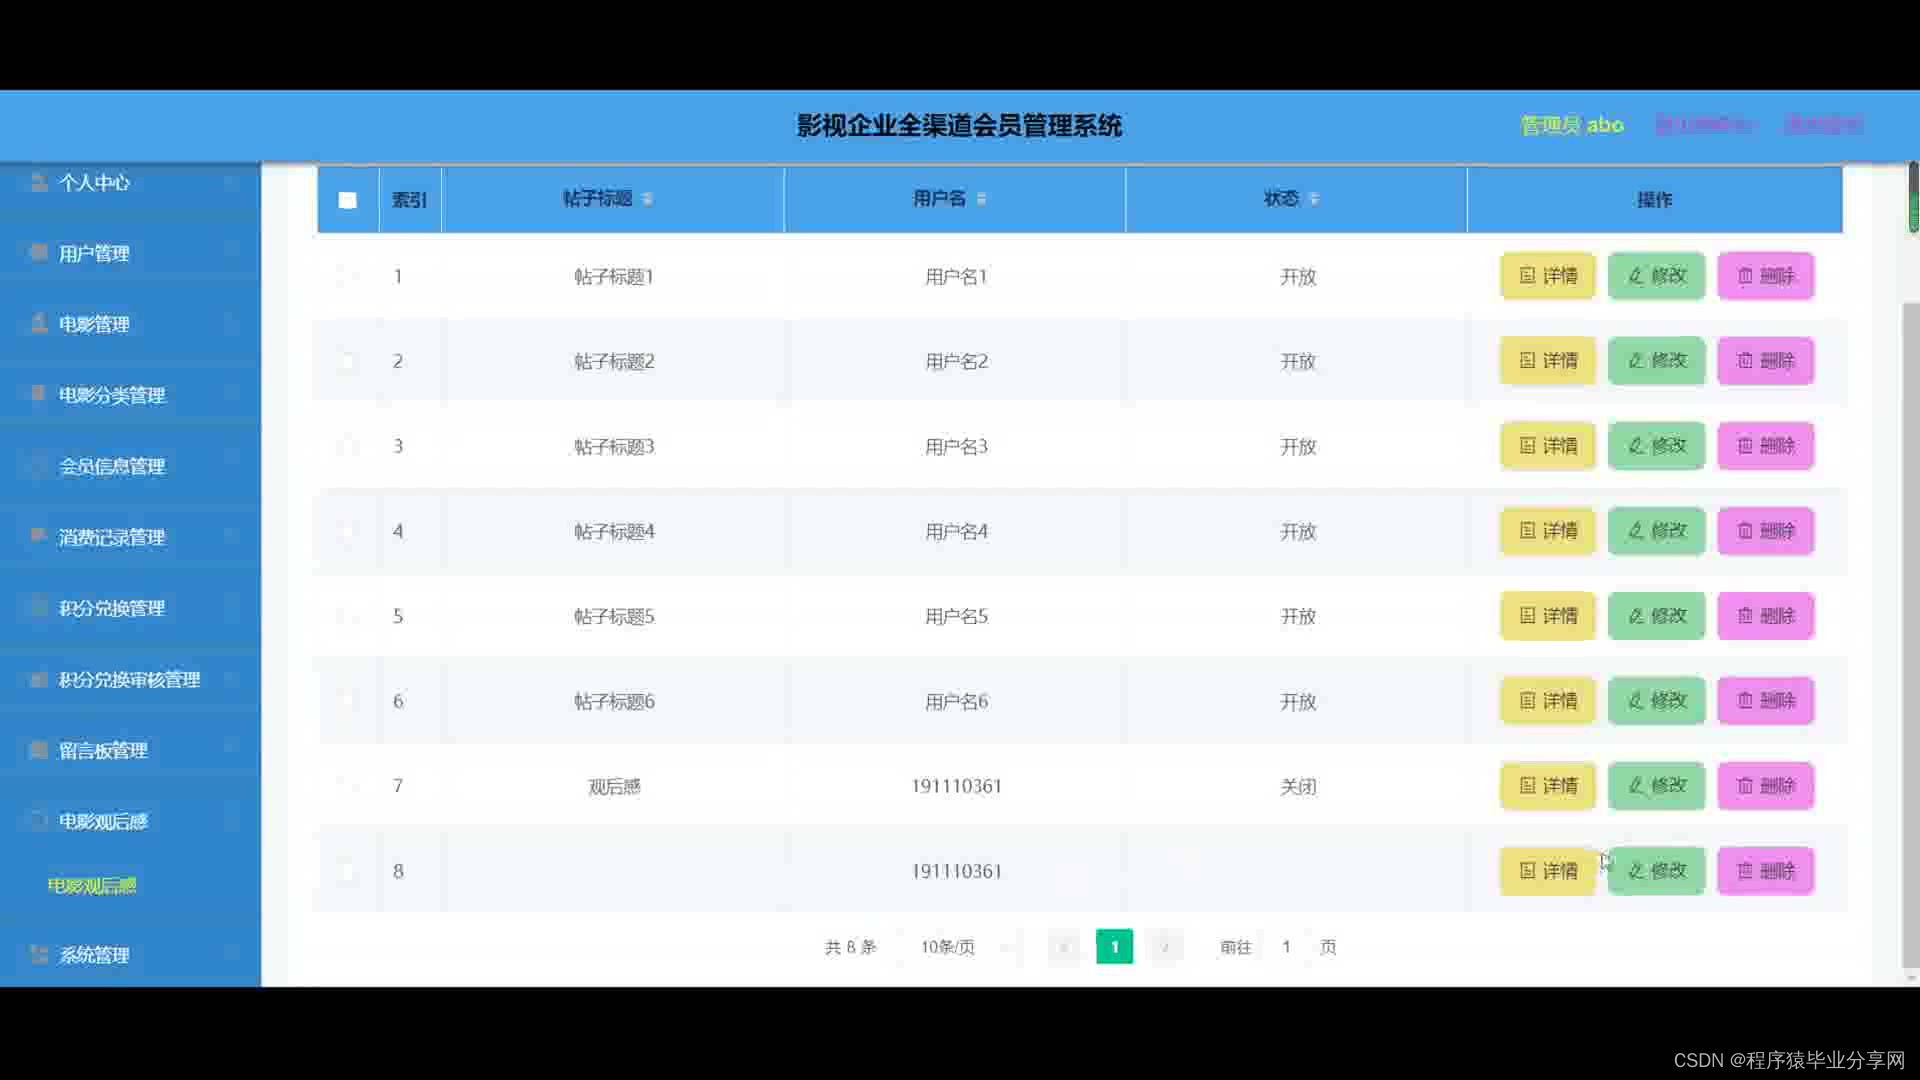Click the 个人中心 sidebar icon
Image resolution: width=1920 pixels, height=1080 pixels.
tap(39, 182)
